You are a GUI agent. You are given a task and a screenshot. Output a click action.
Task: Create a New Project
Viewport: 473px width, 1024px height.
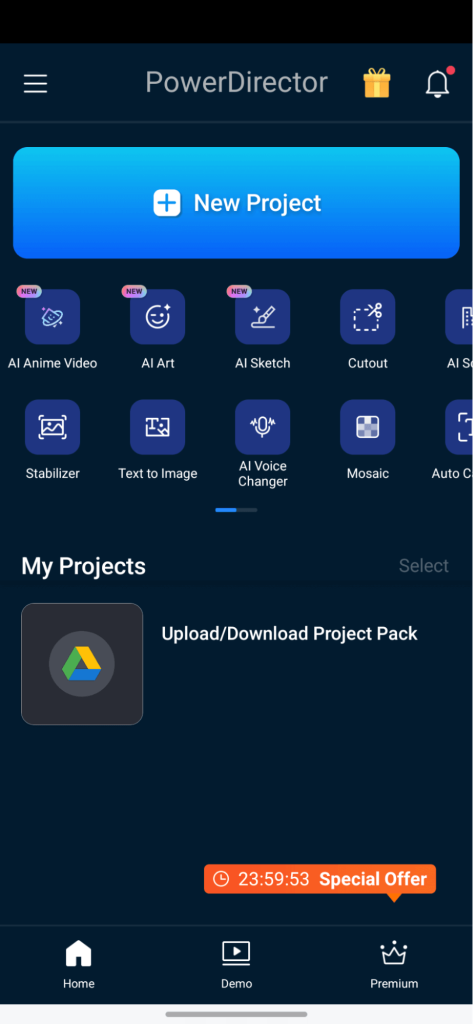tap(236, 202)
